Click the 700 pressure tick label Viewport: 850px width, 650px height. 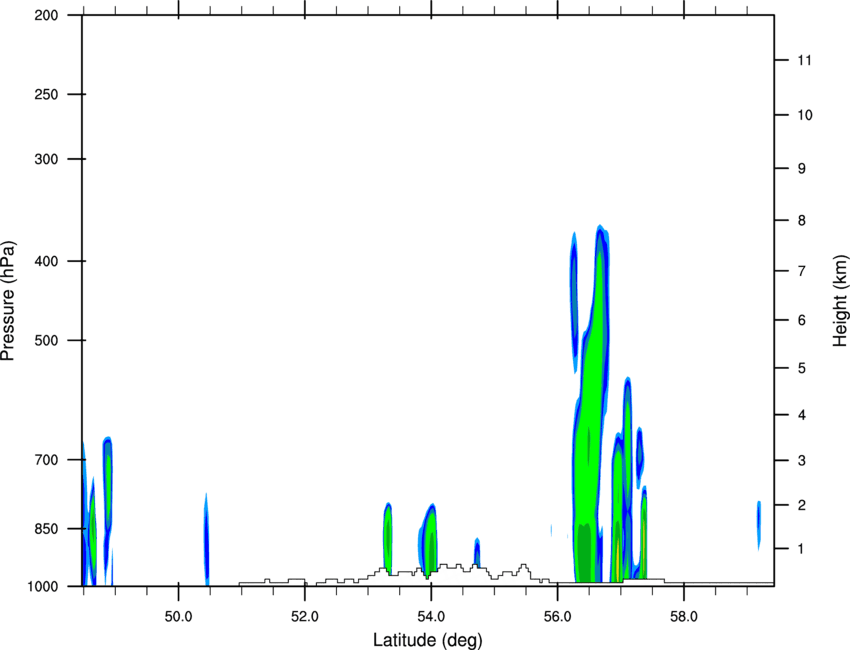pos(47,460)
